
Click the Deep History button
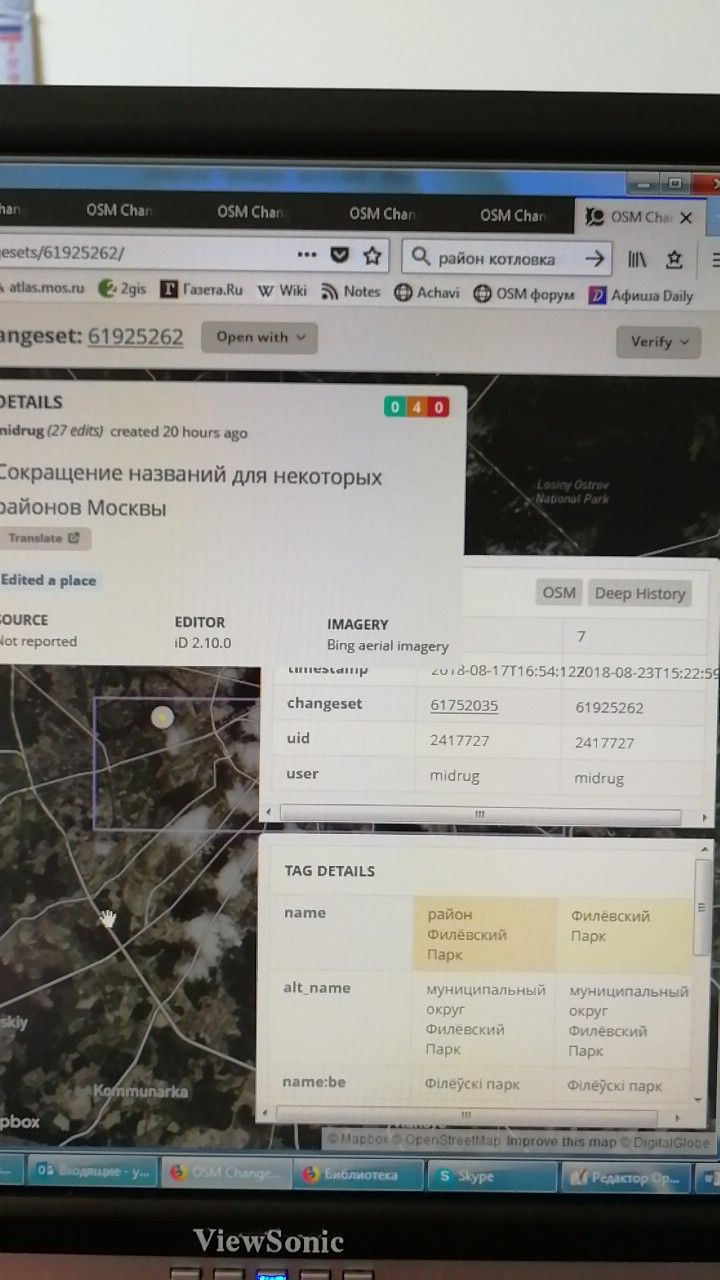click(x=640, y=593)
